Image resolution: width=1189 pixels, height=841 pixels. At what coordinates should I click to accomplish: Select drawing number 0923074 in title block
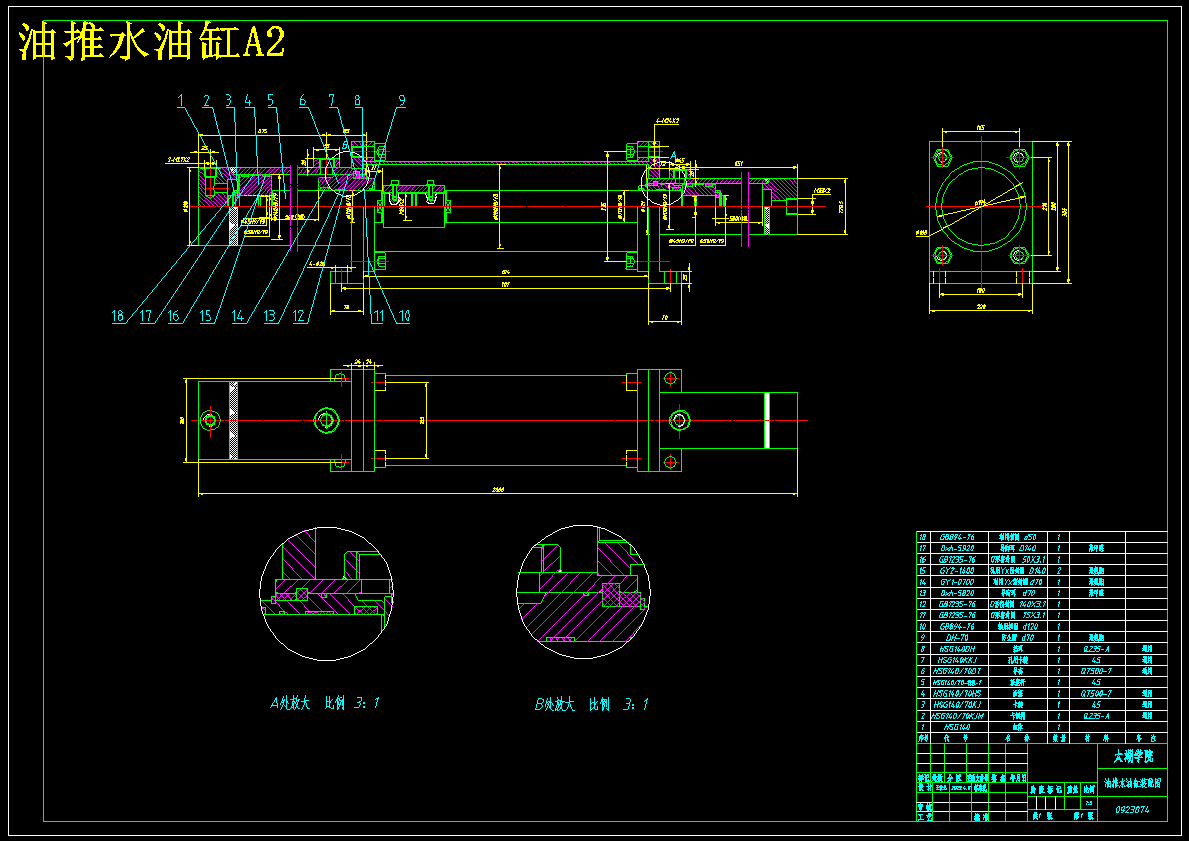pyautogui.click(x=1132, y=809)
